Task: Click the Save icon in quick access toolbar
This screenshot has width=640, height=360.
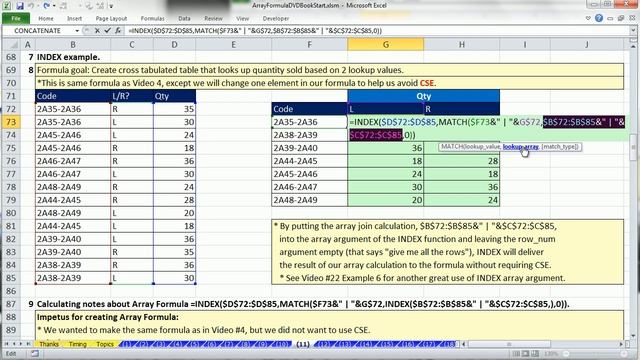Action: (20, 6)
